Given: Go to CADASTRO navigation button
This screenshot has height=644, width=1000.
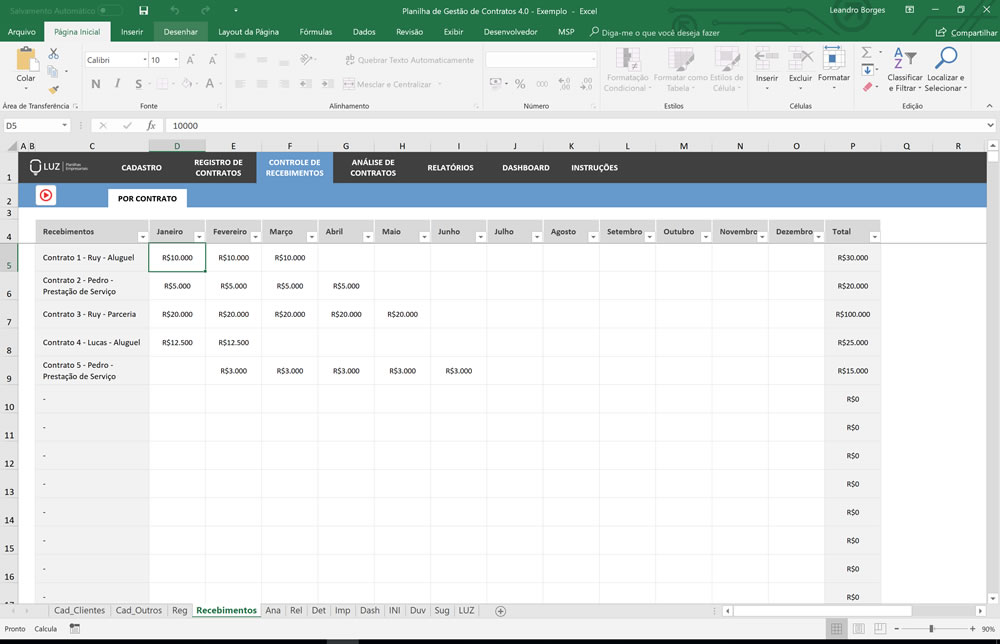Looking at the screenshot, I should (x=142, y=168).
